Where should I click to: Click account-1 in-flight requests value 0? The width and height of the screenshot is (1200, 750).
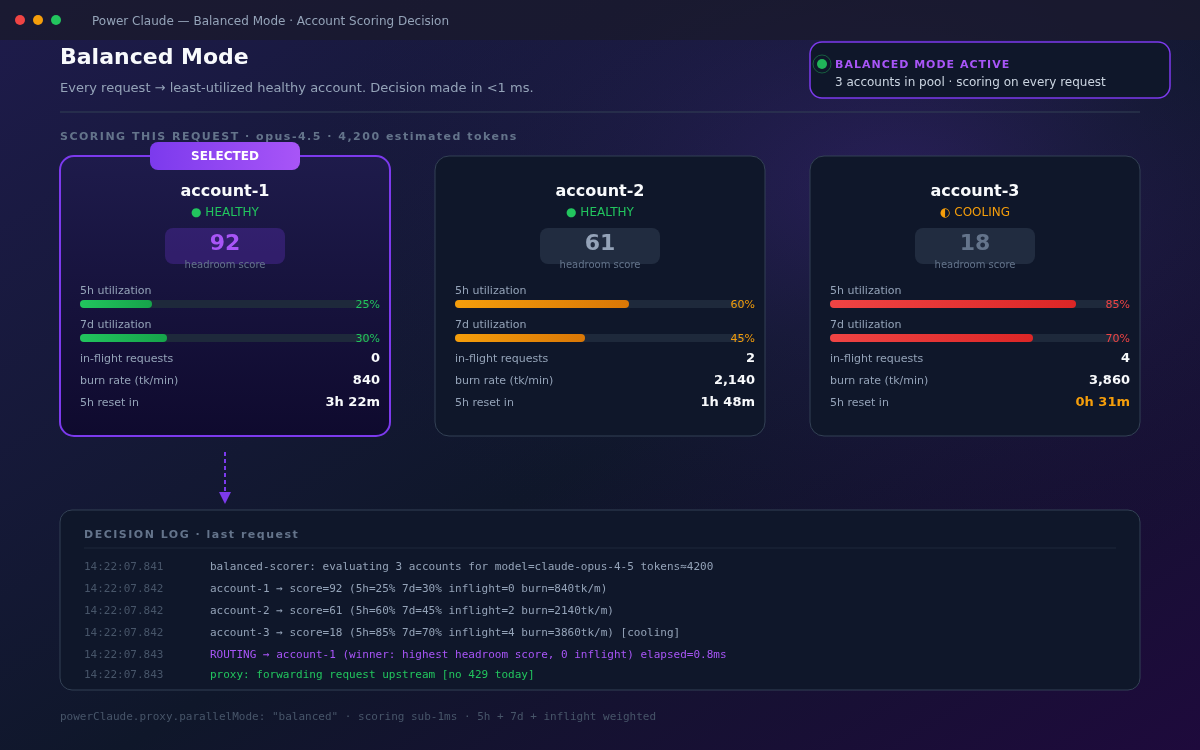tap(375, 358)
